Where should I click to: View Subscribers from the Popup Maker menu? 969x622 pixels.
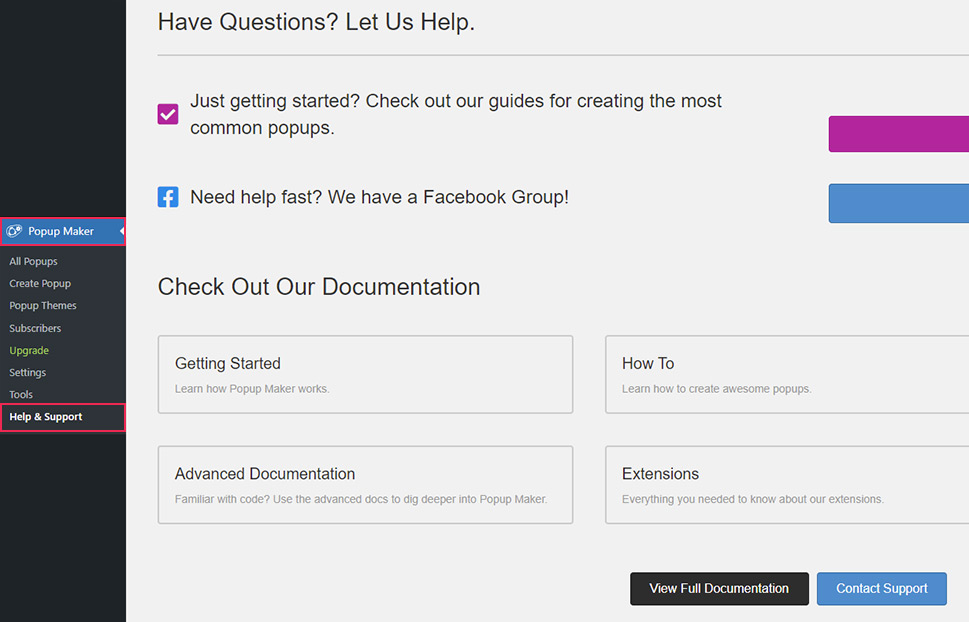click(x=35, y=327)
